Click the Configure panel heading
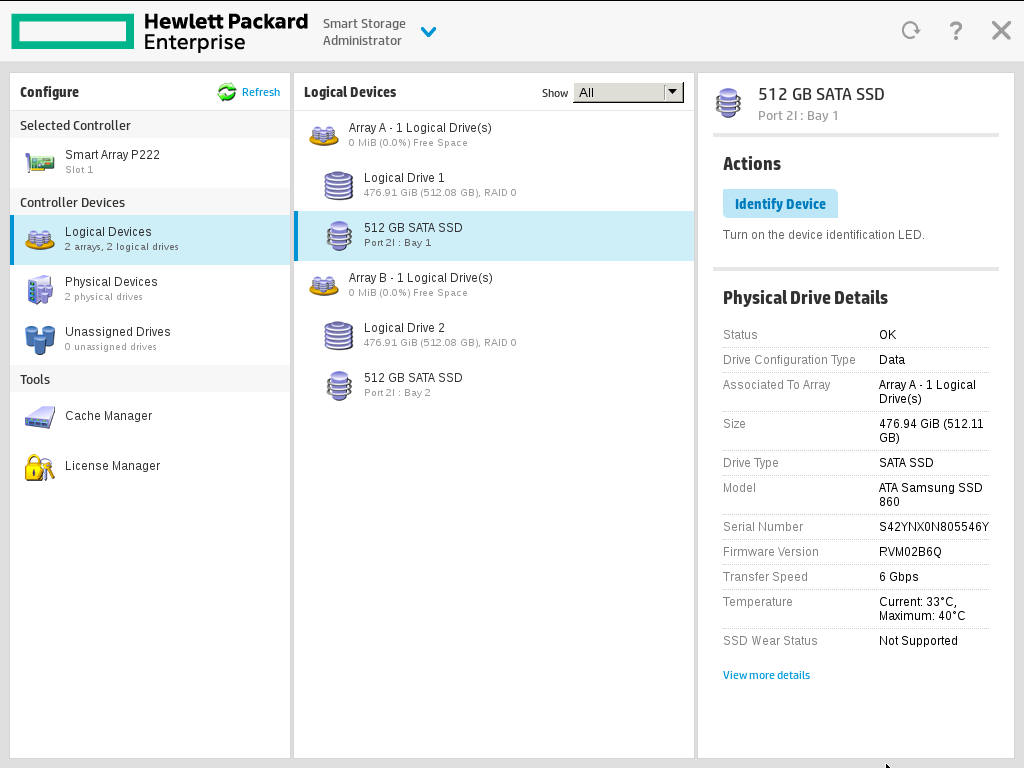The image size is (1024, 768). tap(49, 92)
